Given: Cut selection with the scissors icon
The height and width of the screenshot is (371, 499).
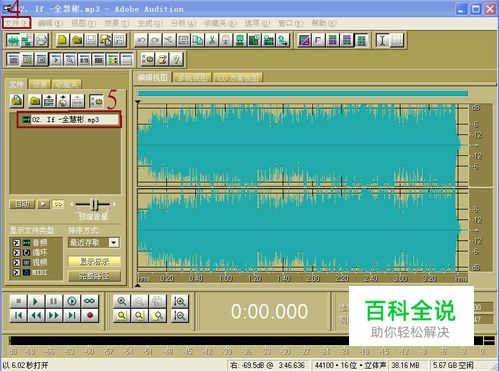Looking at the screenshot, I should (212, 40).
